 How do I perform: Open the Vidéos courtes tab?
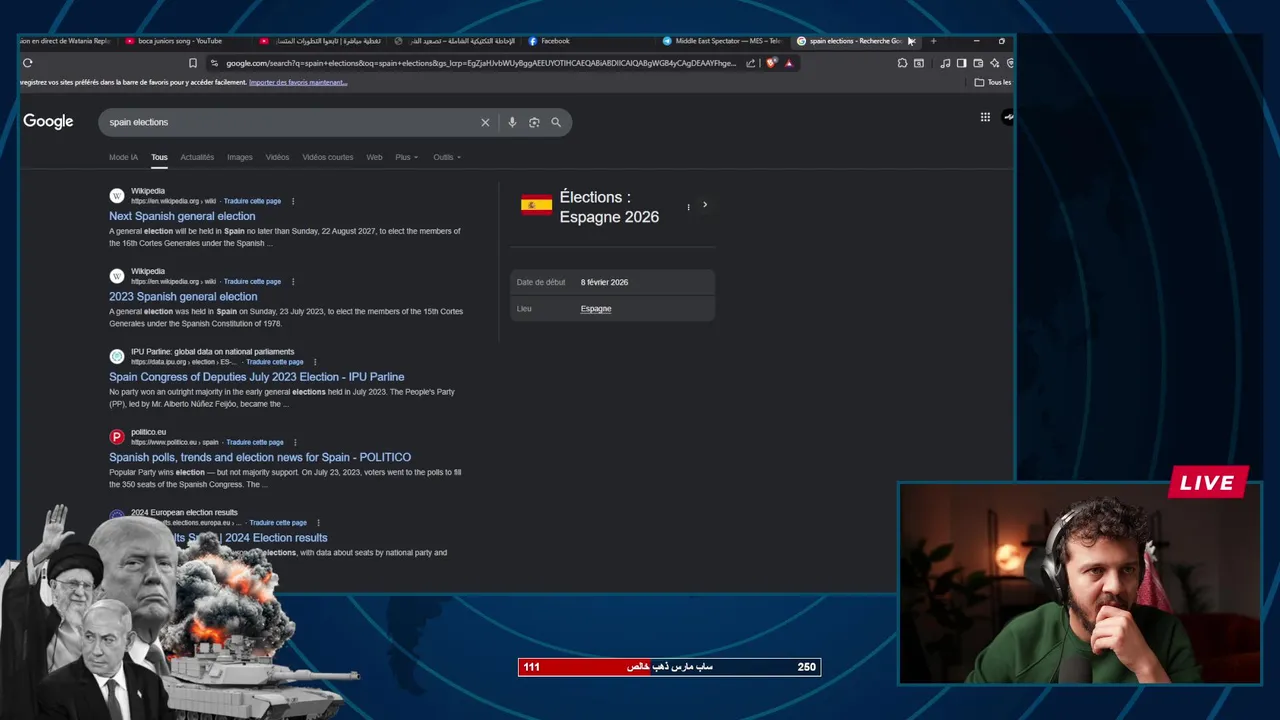click(x=328, y=157)
